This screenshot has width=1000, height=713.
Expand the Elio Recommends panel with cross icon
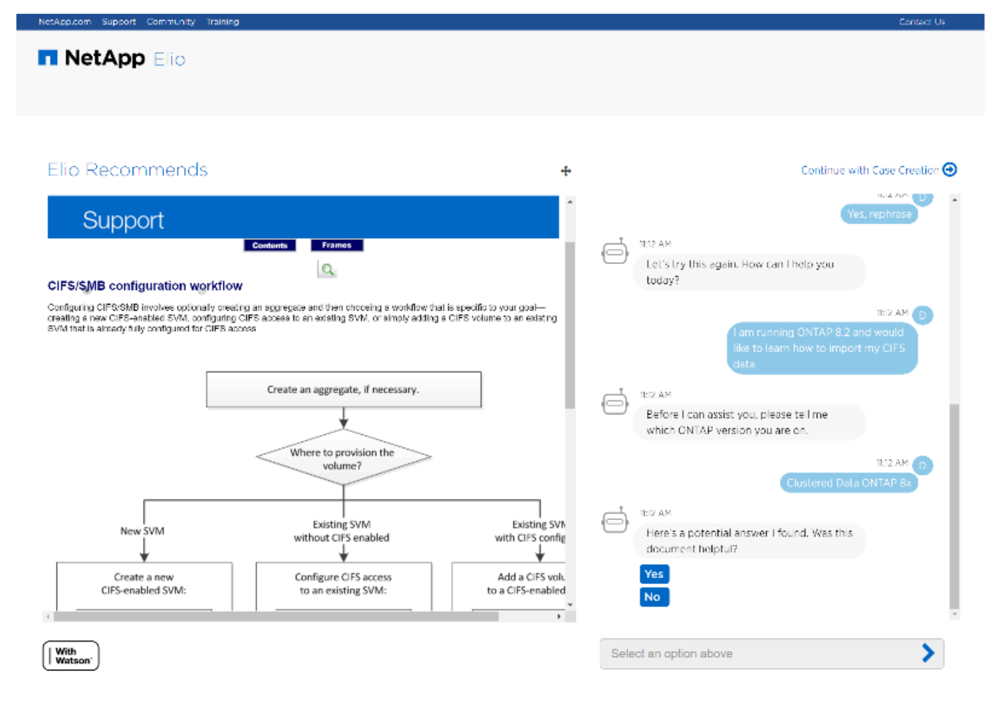tap(566, 170)
